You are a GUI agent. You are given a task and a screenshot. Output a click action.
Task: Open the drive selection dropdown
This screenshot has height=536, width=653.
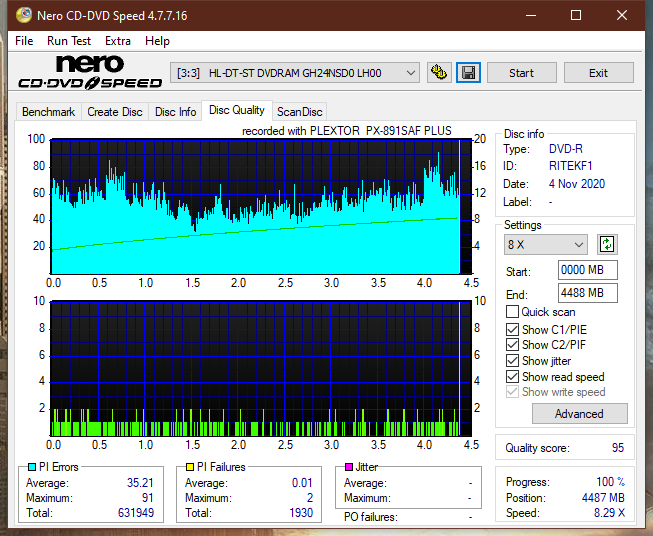click(295, 73)
